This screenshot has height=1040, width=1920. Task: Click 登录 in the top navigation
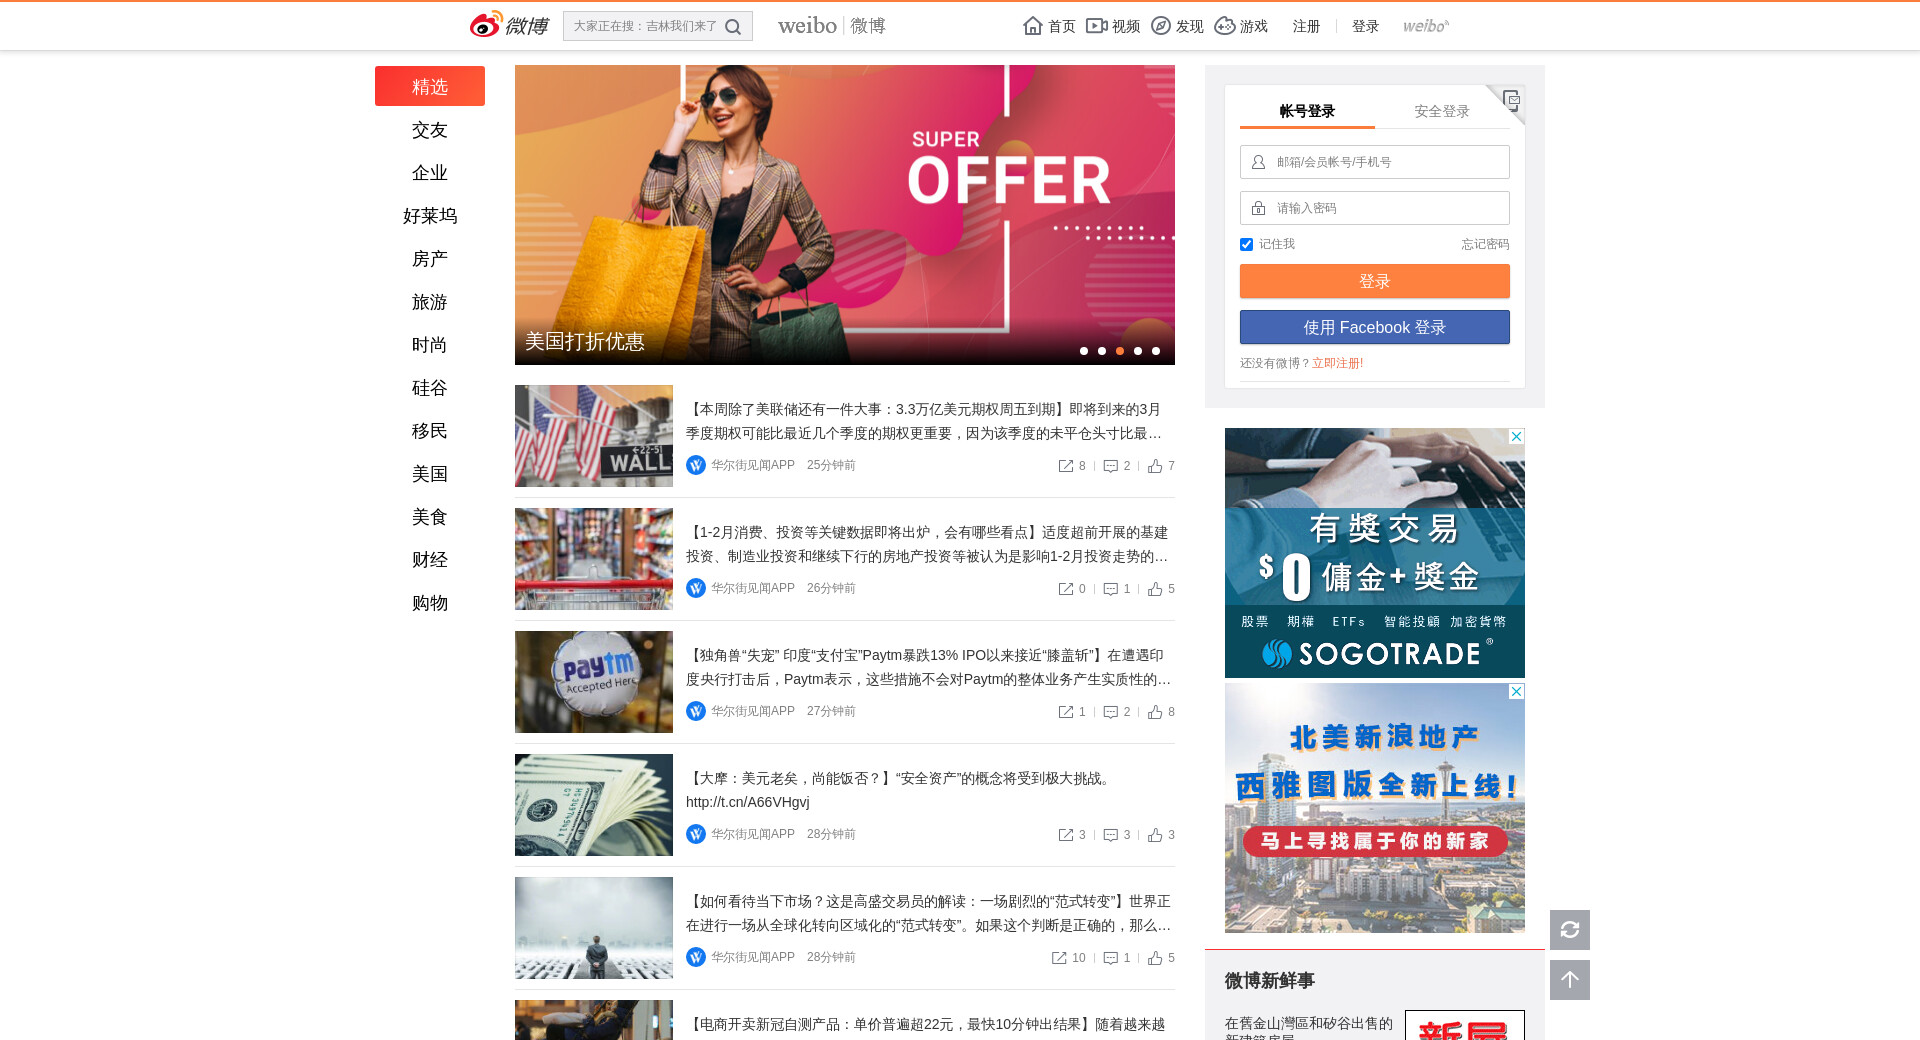pyautogui.click(x=1365, y=26)
